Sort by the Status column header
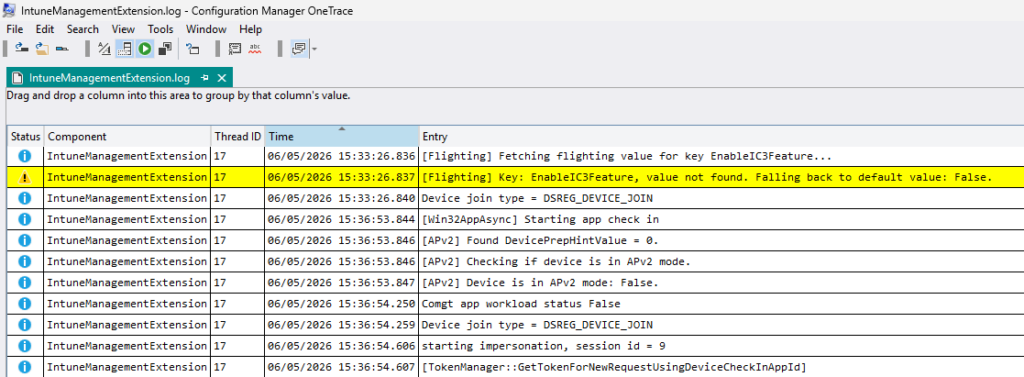1024x377 pixels. tap(25, 137)
